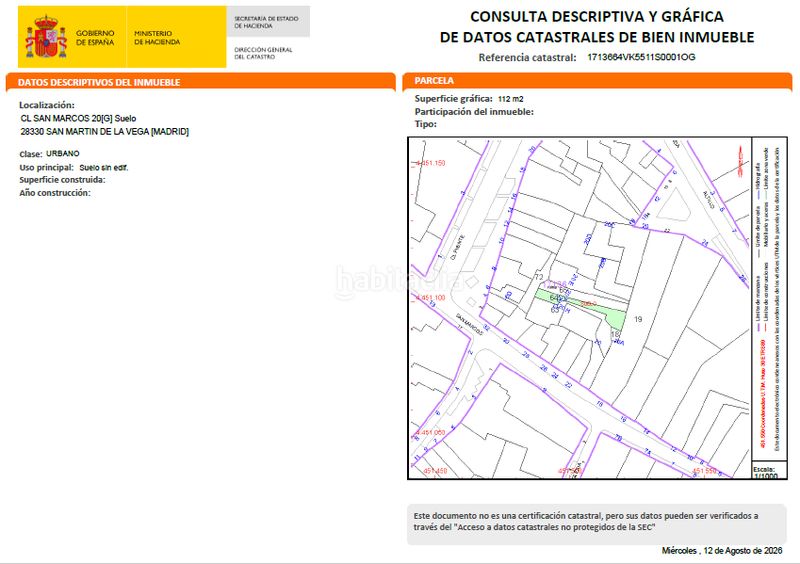
Task: Select cadastral reference 1713664VK5511S0001OG
Action: tap(641, 57)
